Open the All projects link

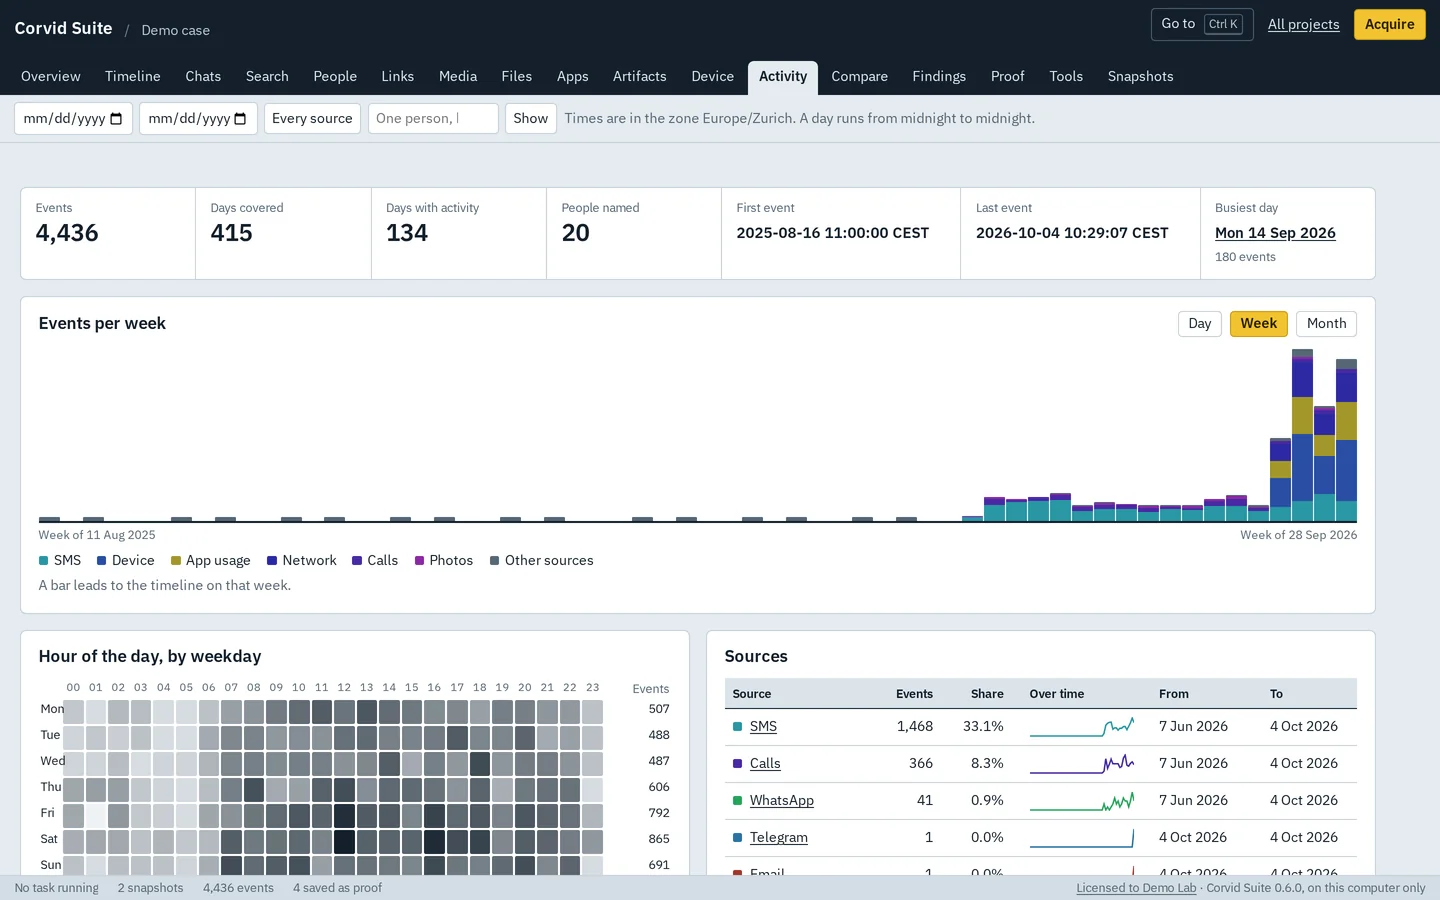pyautogui.click(x=1304, y=25)
